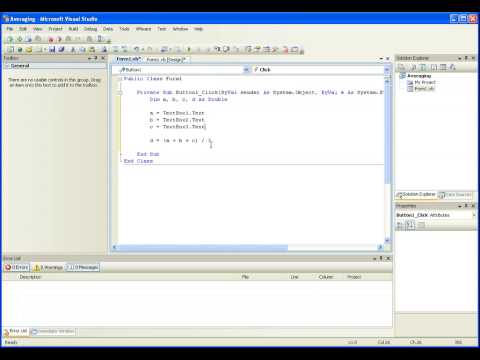Open the File menu
Image resolution: width=480 pixels, height=360 pixels.
(x=10, y=29)
